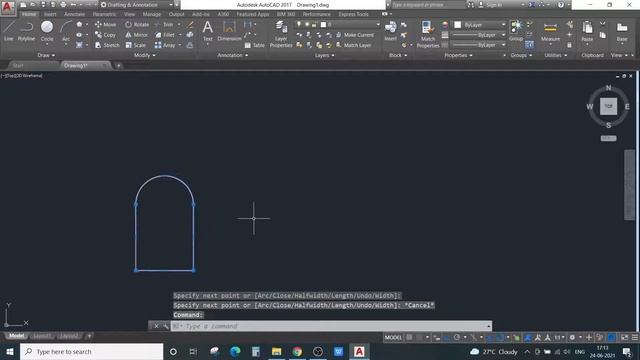Click the command line input field
Viewport: 640px width, 360px height.
(x=330, y=326)
